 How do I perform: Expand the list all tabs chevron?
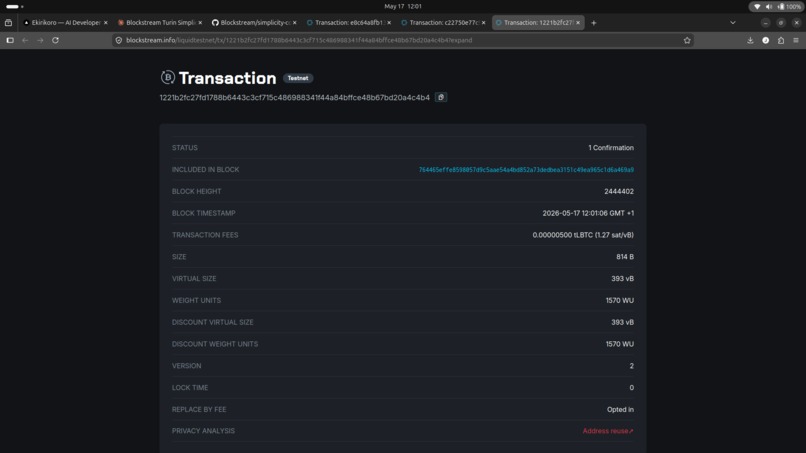point(732,23)
